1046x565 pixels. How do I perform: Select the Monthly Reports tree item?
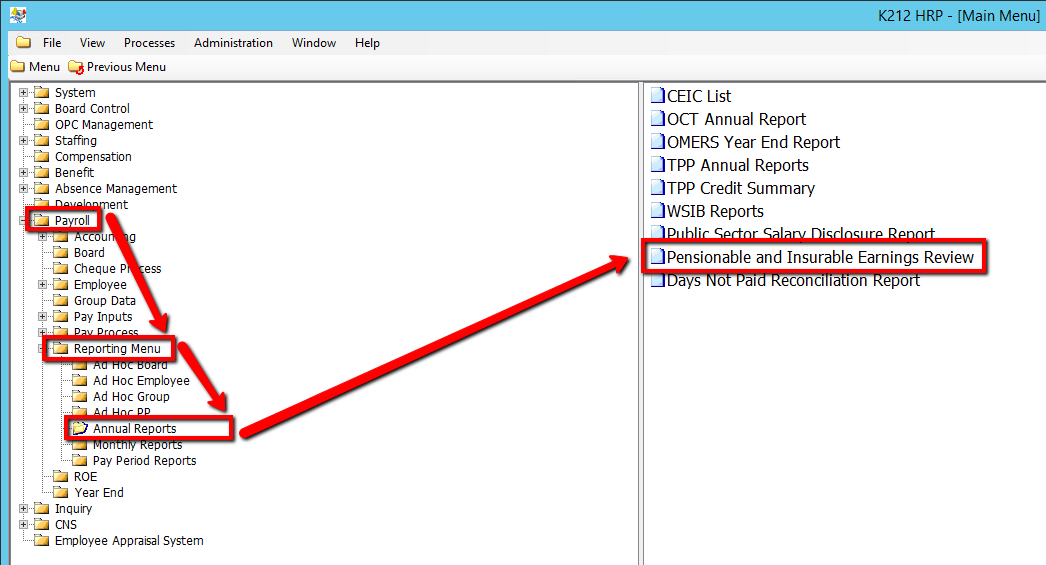click(137, 445)
